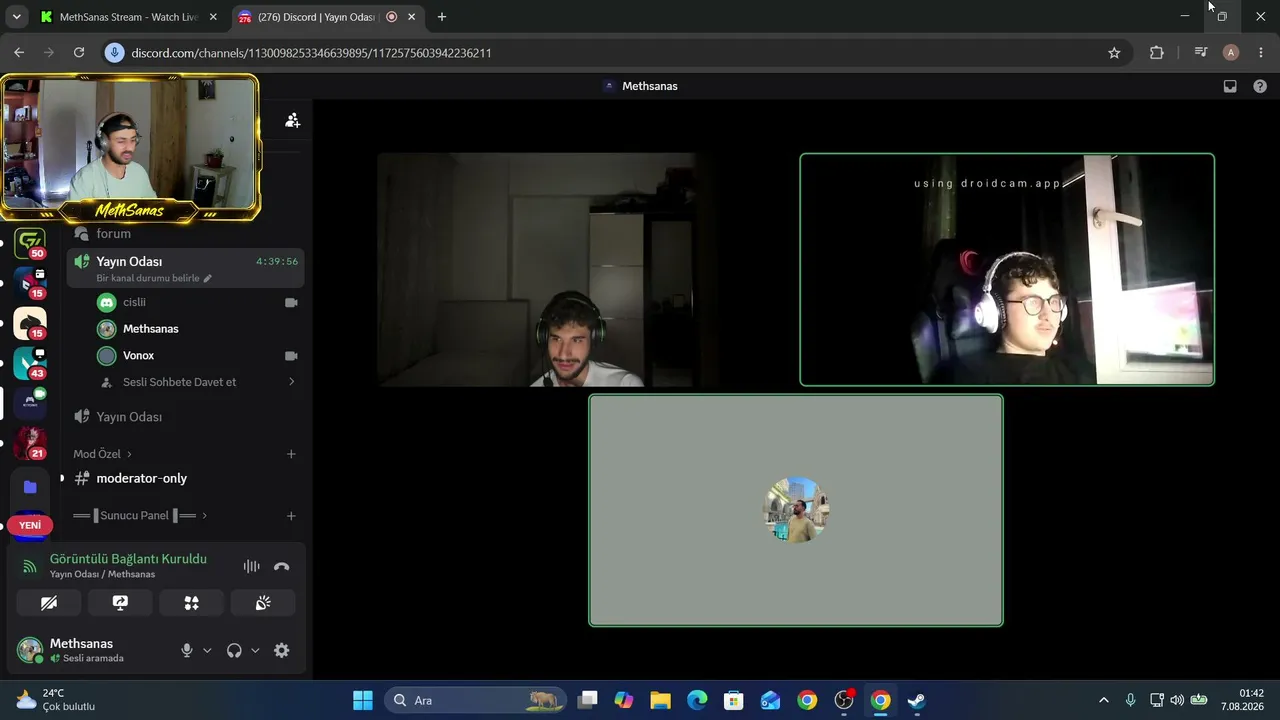Viewport: 1280px width, 720px height.
Task: Open the tab search dropdown
Action: pyautogui.click(x=16, y=17)
